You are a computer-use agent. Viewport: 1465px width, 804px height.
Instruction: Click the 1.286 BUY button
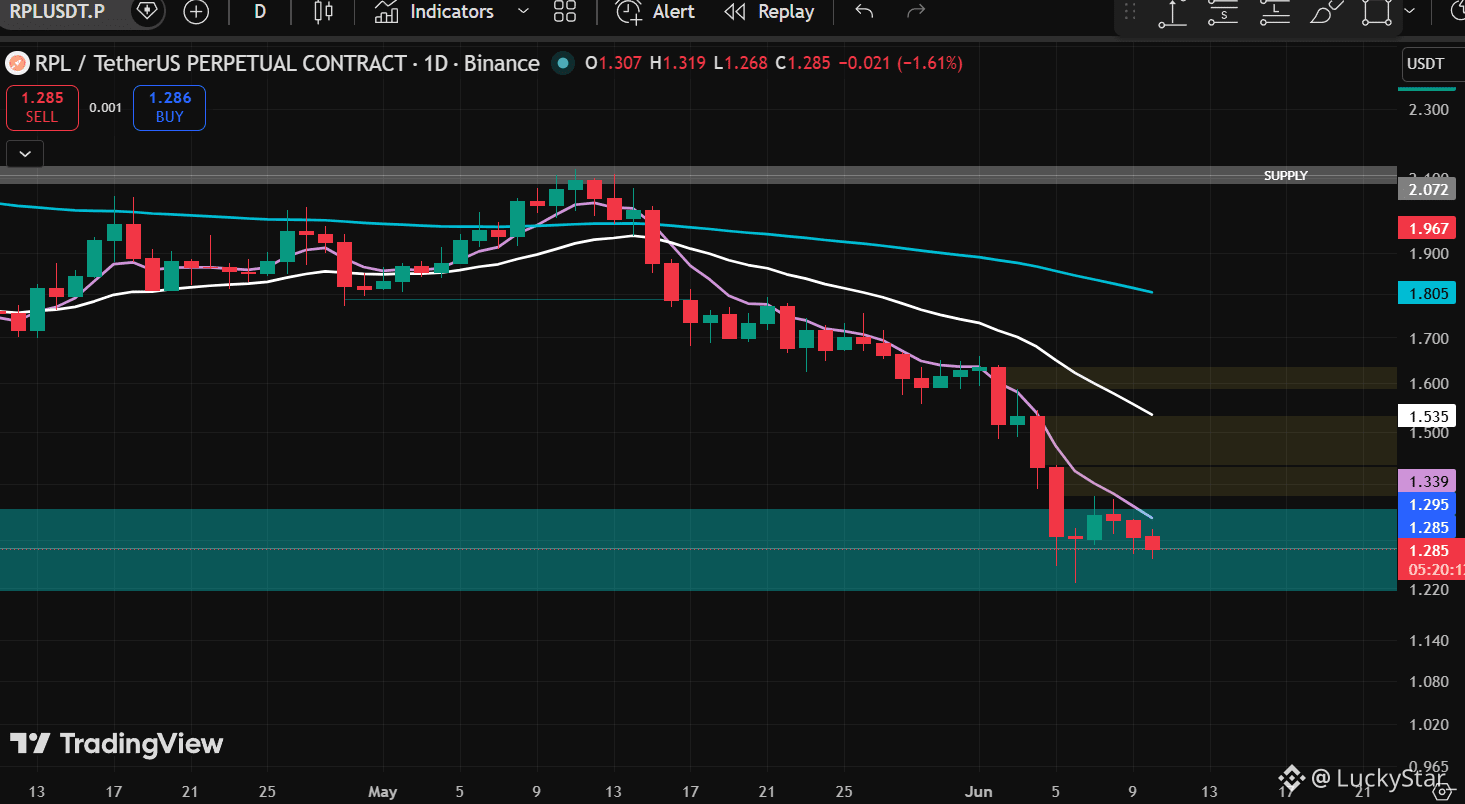click(x=169, y=107)
